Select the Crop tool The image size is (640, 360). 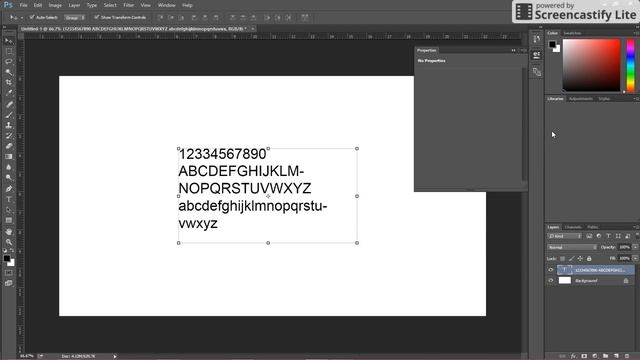9,82
